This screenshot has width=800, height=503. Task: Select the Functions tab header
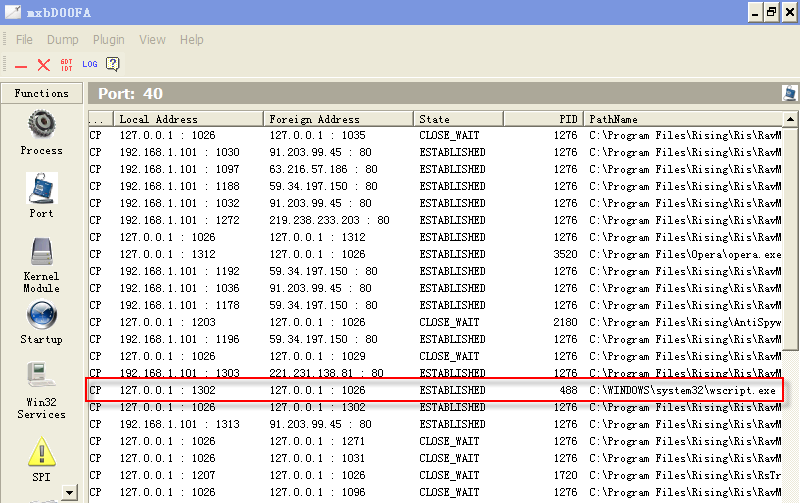41,93
